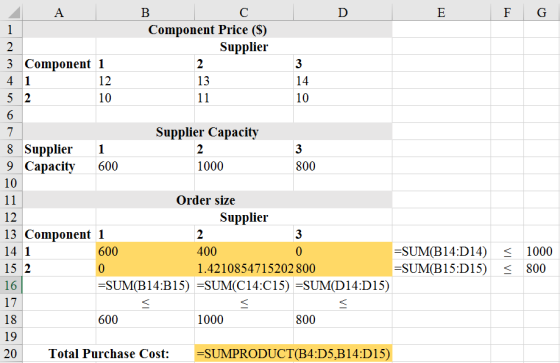Screen dimensions: 560x363
Task: Click the =SUM(B14:D14) formula cell
Action: click(x=441, y=251)
